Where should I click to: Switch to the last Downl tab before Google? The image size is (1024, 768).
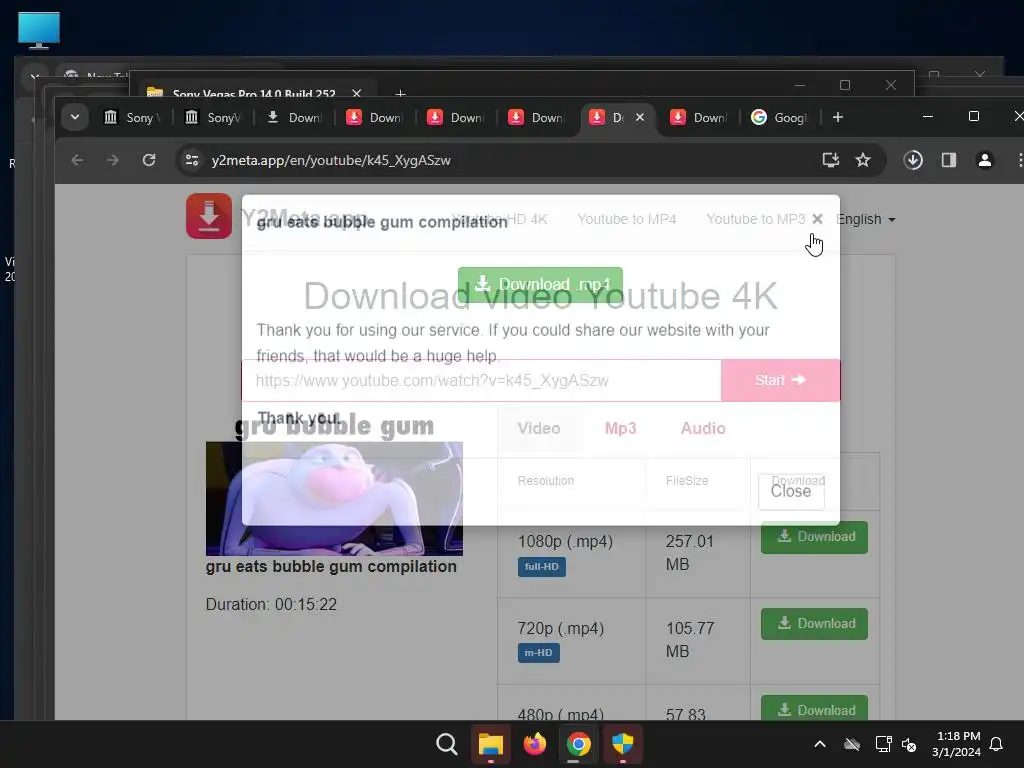tap(699, 118)
